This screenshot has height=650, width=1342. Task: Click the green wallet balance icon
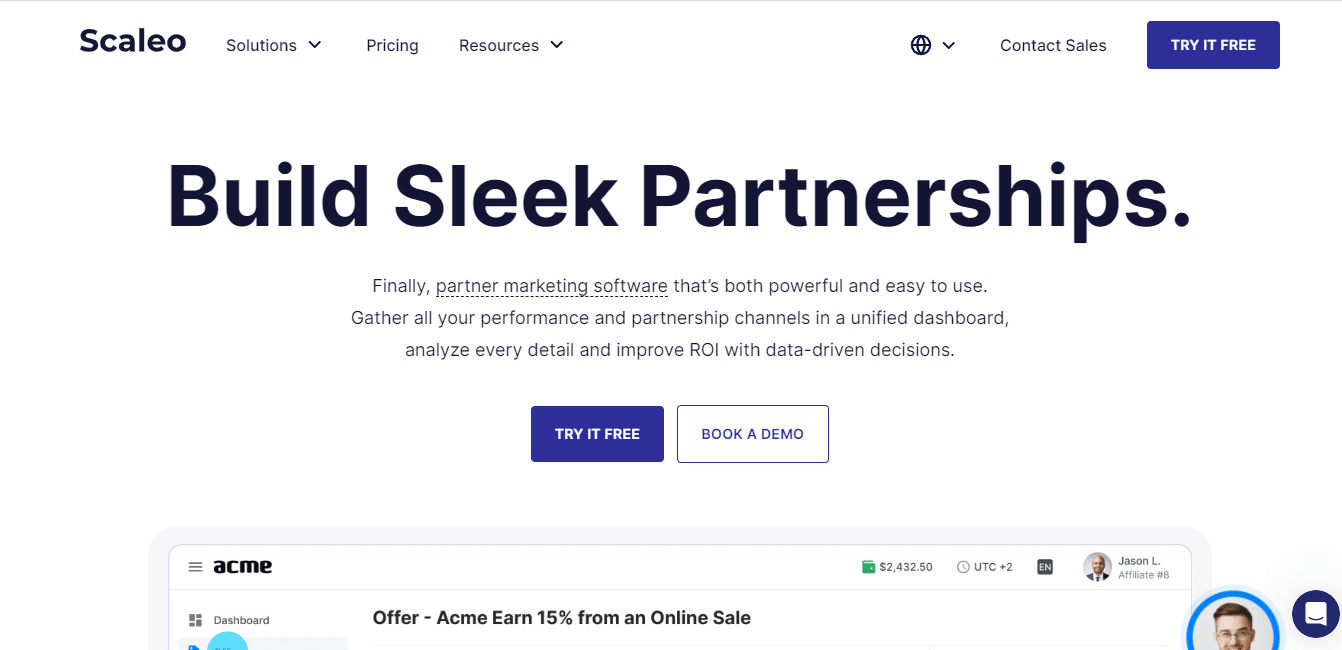868,567
